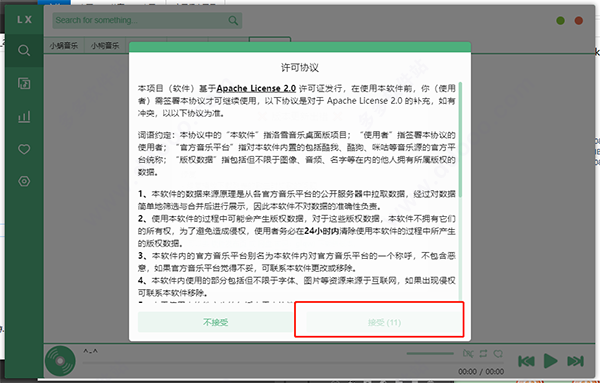The height and width of the screenshot is (383, 600).
Task: Click the 接受 (11) button
Action: (384, 322)
